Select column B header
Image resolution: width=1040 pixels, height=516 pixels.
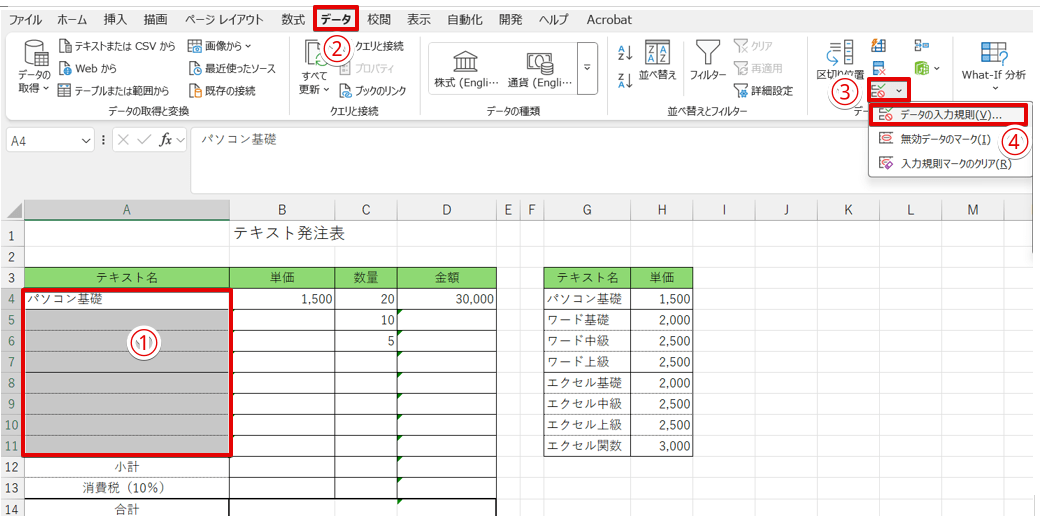click(x=282, y=211)
